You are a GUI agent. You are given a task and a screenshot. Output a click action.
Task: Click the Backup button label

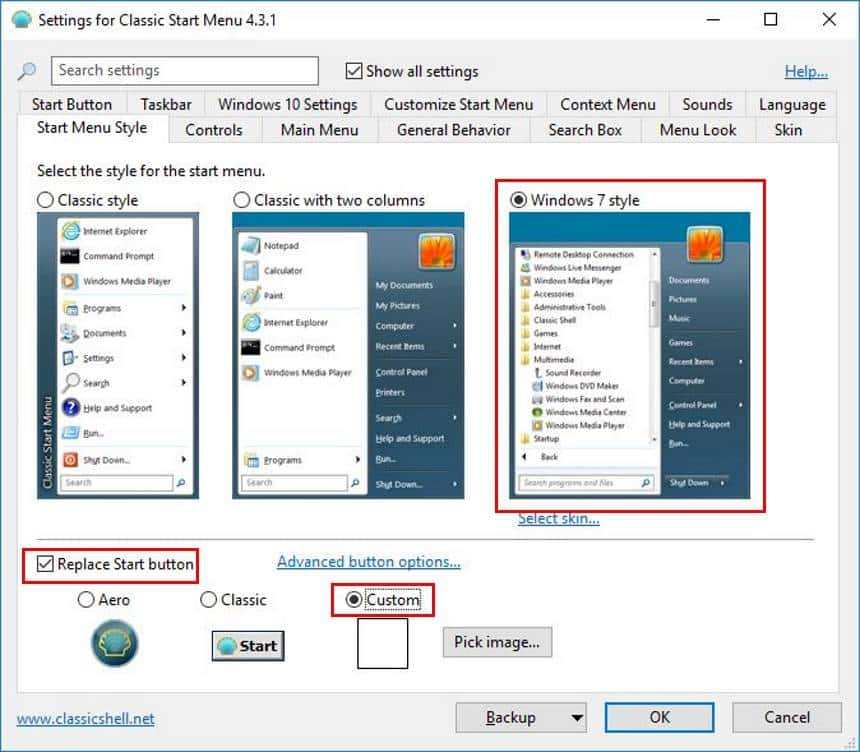(x=511, y=717)
